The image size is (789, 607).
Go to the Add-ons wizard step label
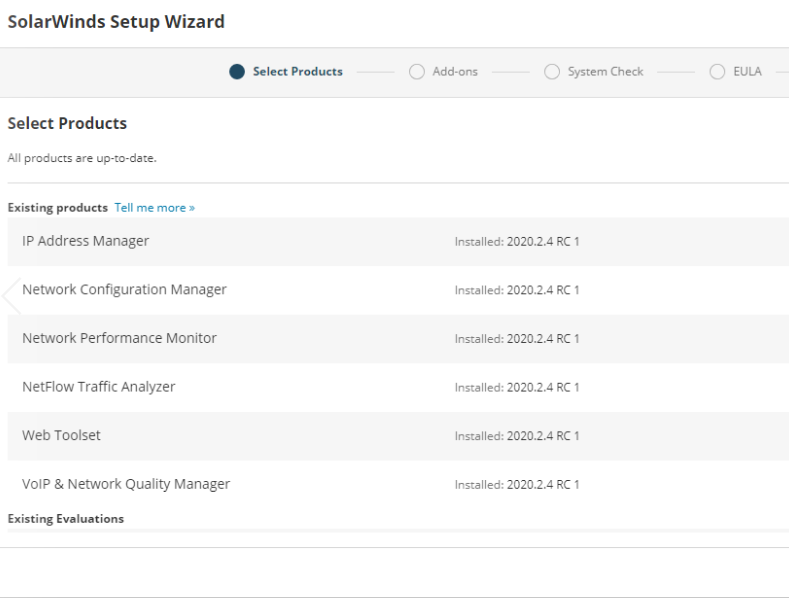click(453, 72)
